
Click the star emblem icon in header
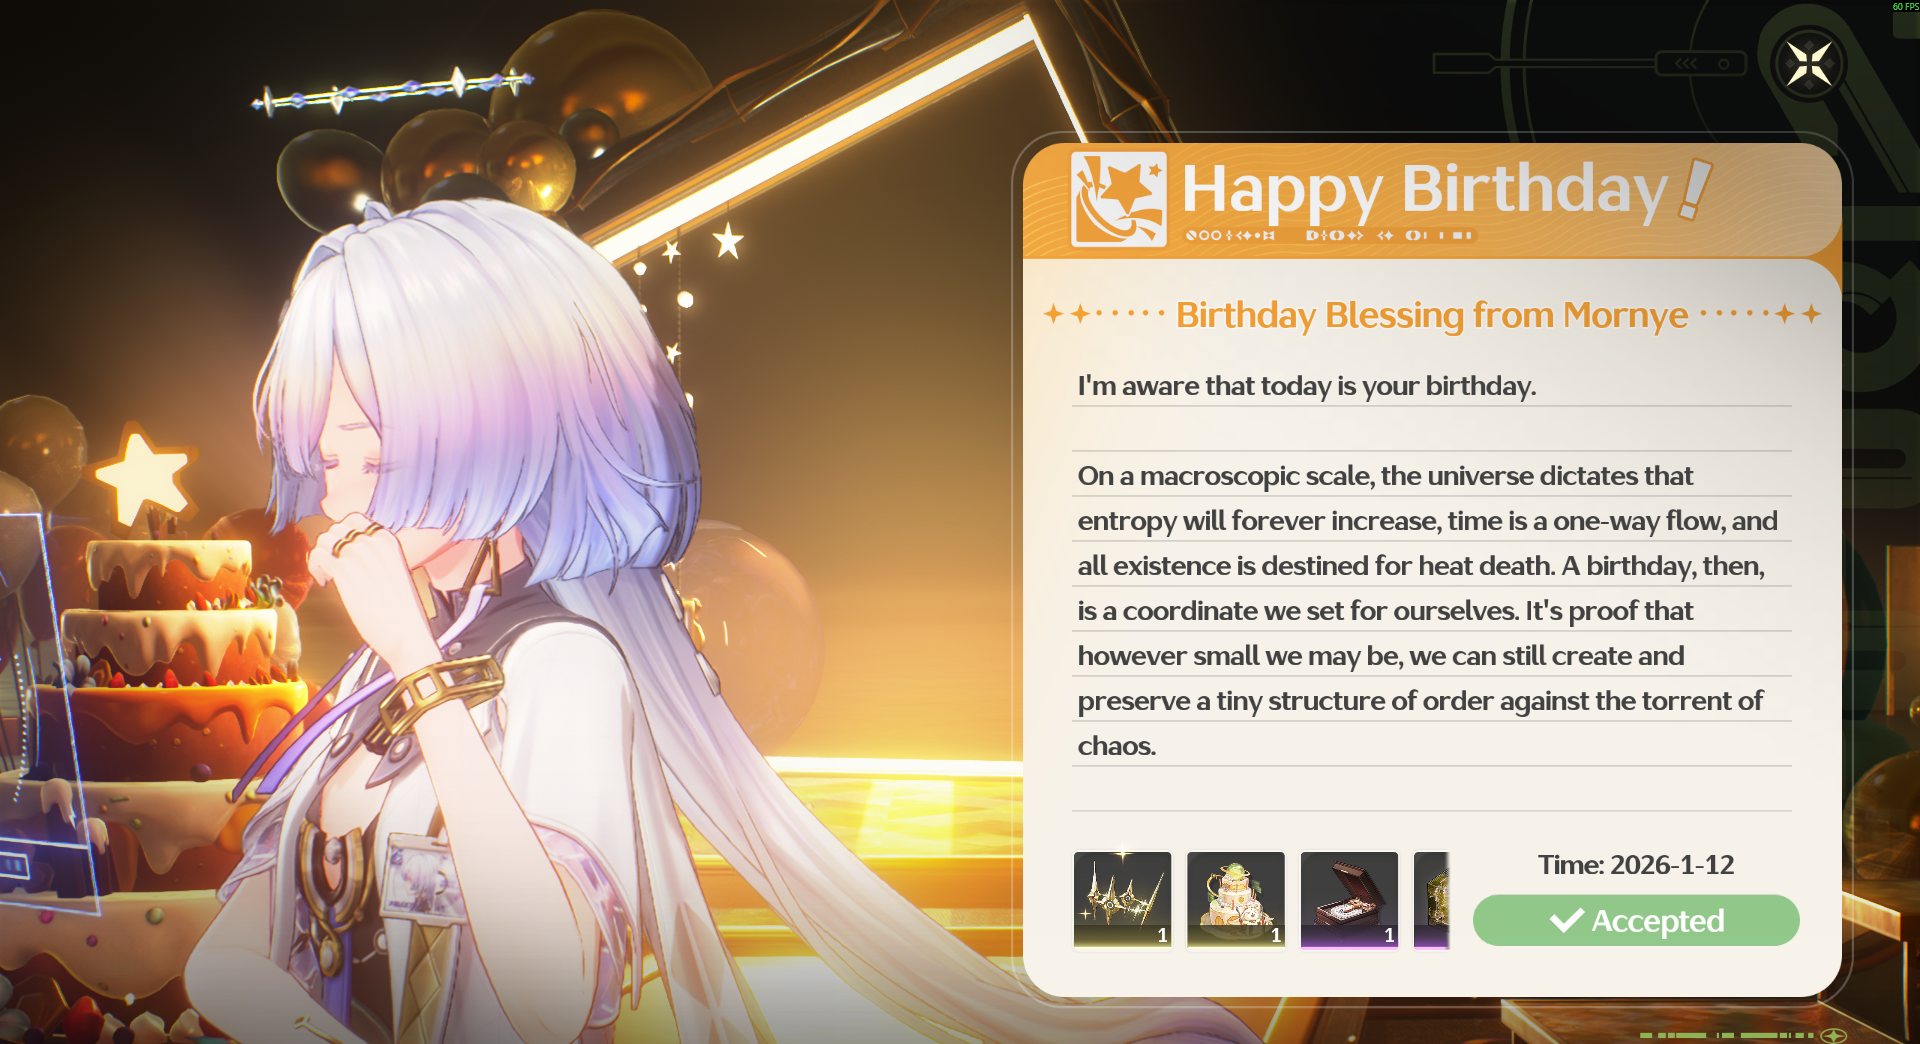pyautogui.click(x=1119, y=199)
